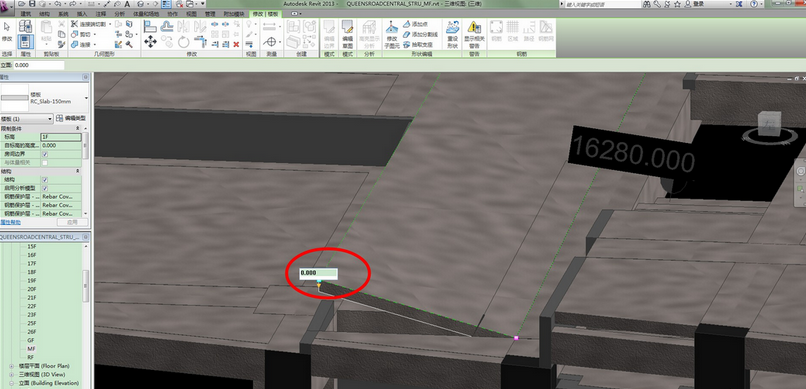This screenshot has width=806, height=389.
Task: Click the Properties help link
Action: click(10, 223)
